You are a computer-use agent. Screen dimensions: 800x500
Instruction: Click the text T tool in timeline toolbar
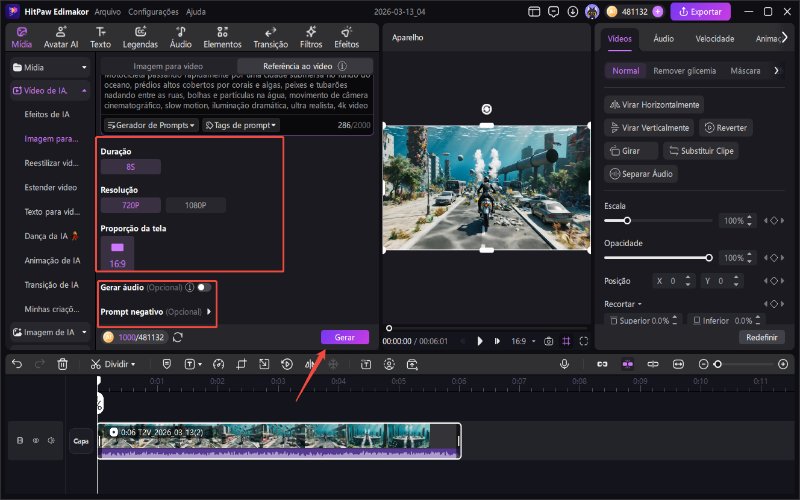(x=190, y=364)
